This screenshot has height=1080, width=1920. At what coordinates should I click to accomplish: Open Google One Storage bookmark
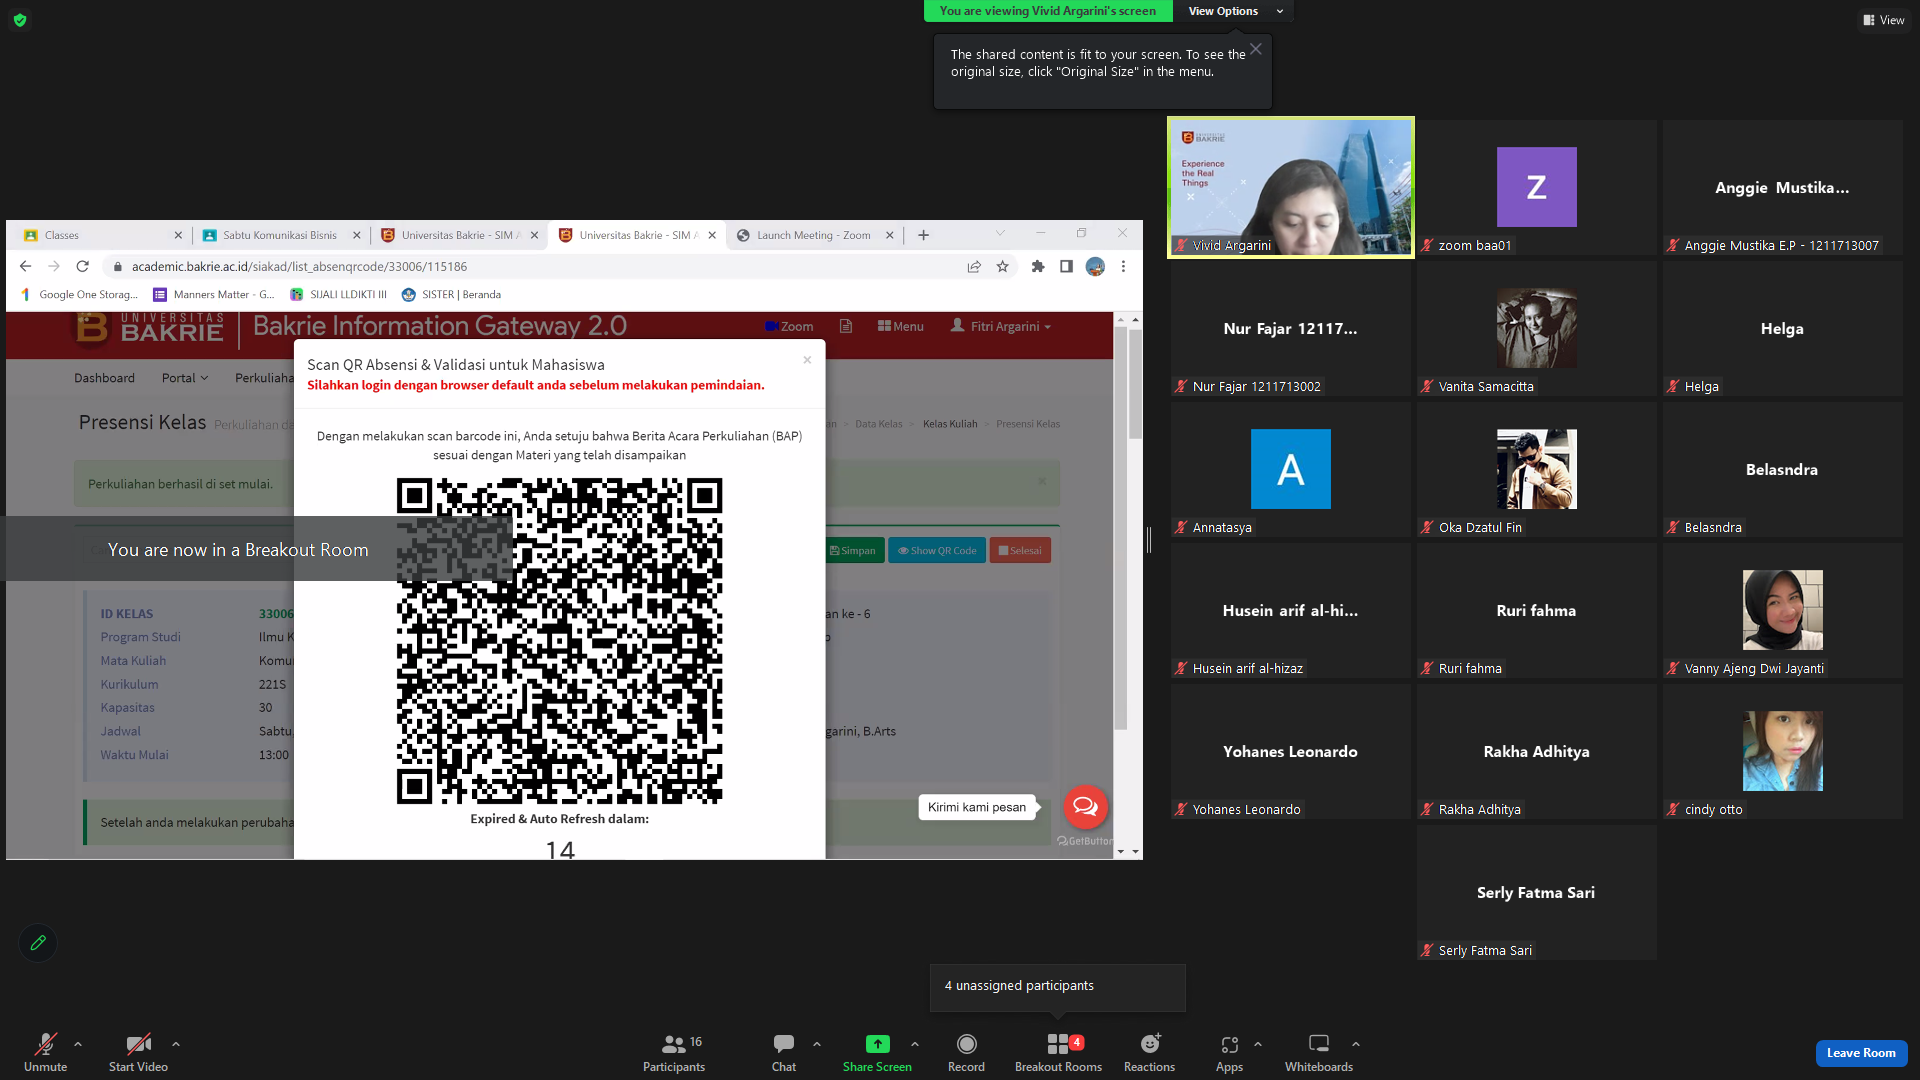[79, 294]
